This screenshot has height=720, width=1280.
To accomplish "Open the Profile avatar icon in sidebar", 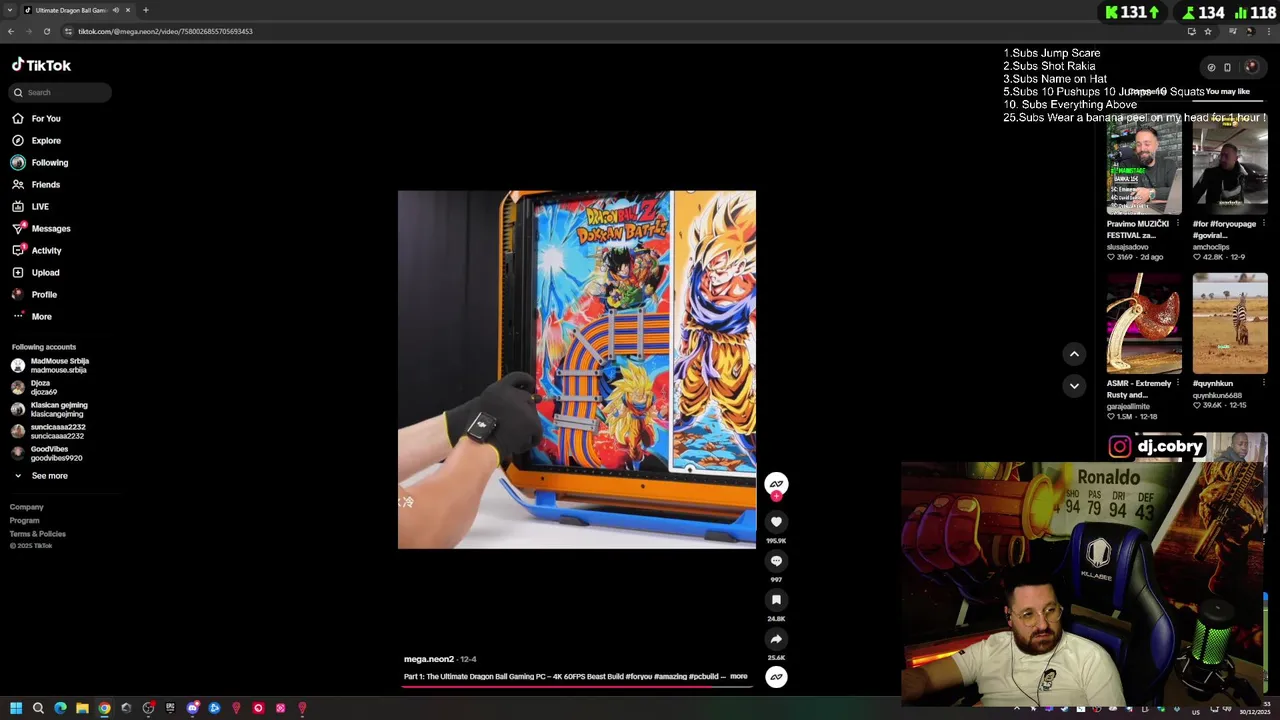I will [x=18, y=294].
